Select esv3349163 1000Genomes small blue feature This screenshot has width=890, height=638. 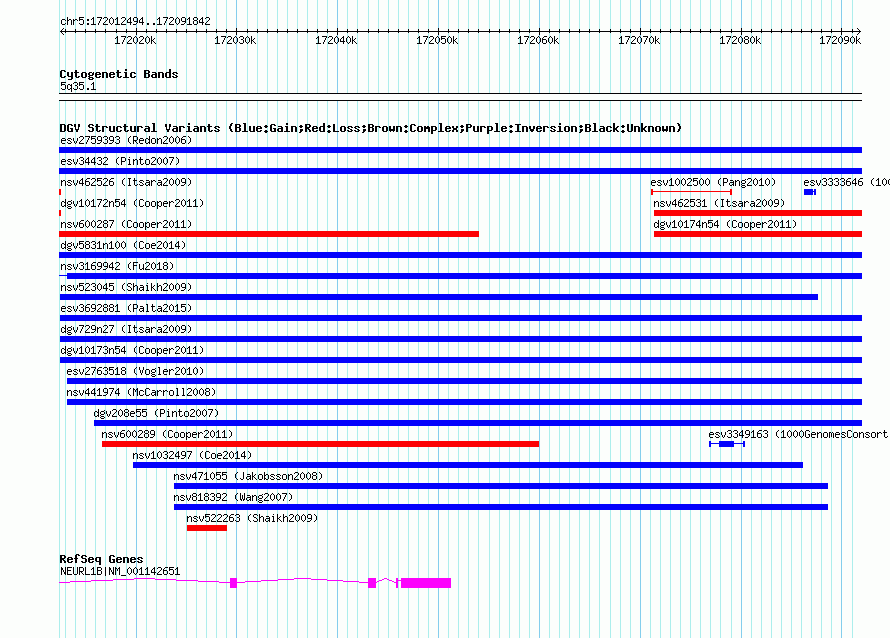coord(727,444)
